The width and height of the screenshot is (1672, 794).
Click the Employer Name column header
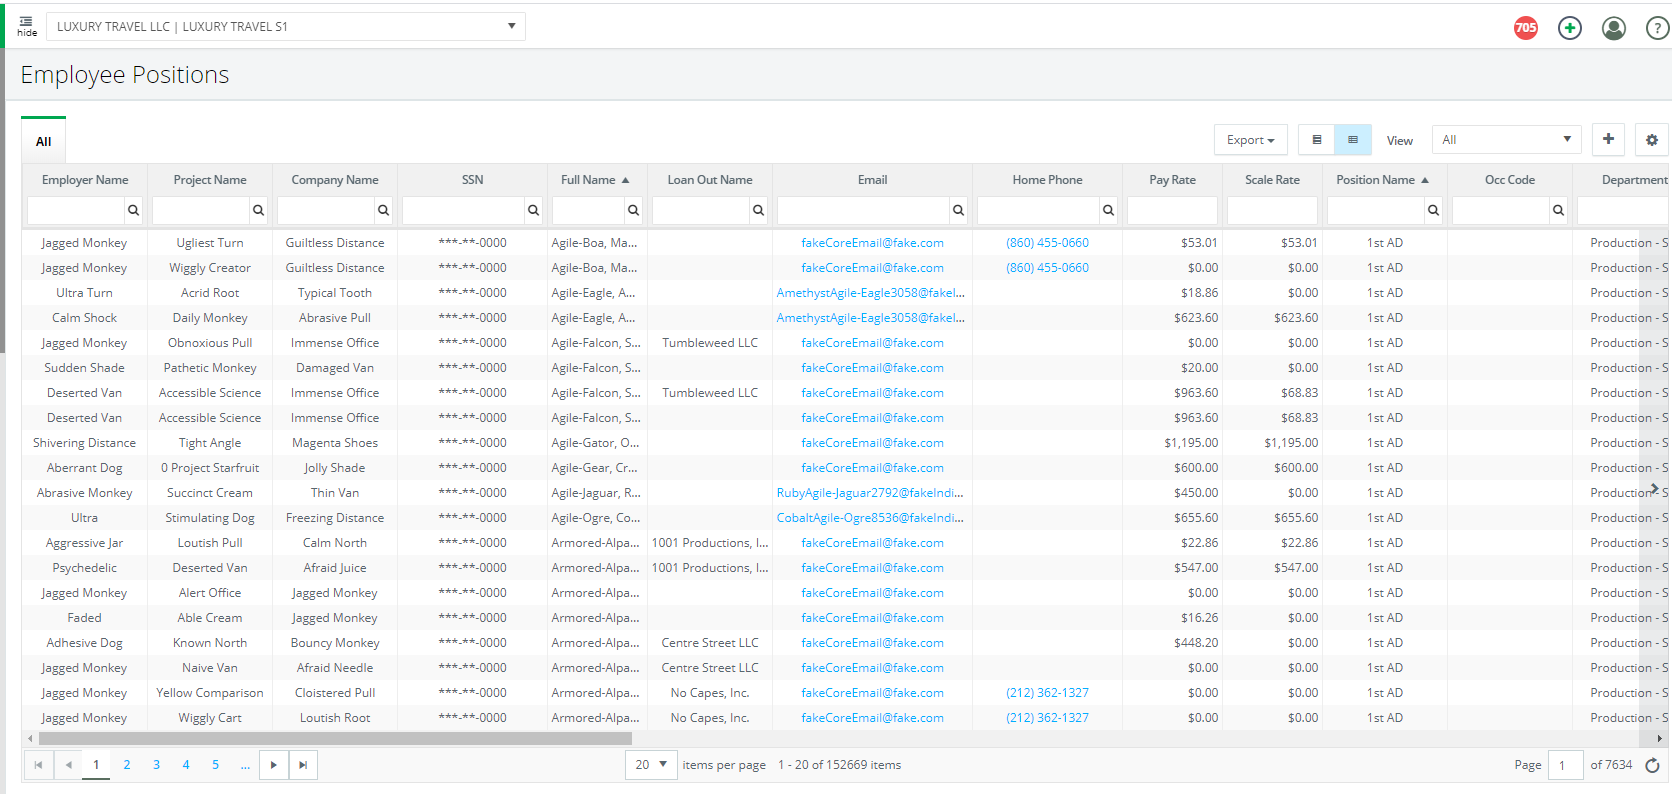85,180
